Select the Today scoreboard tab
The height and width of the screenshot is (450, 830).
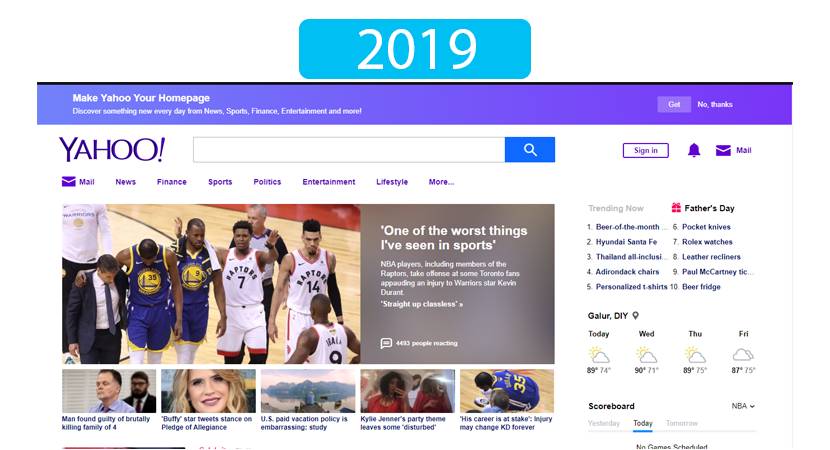[x=643, y=423]
